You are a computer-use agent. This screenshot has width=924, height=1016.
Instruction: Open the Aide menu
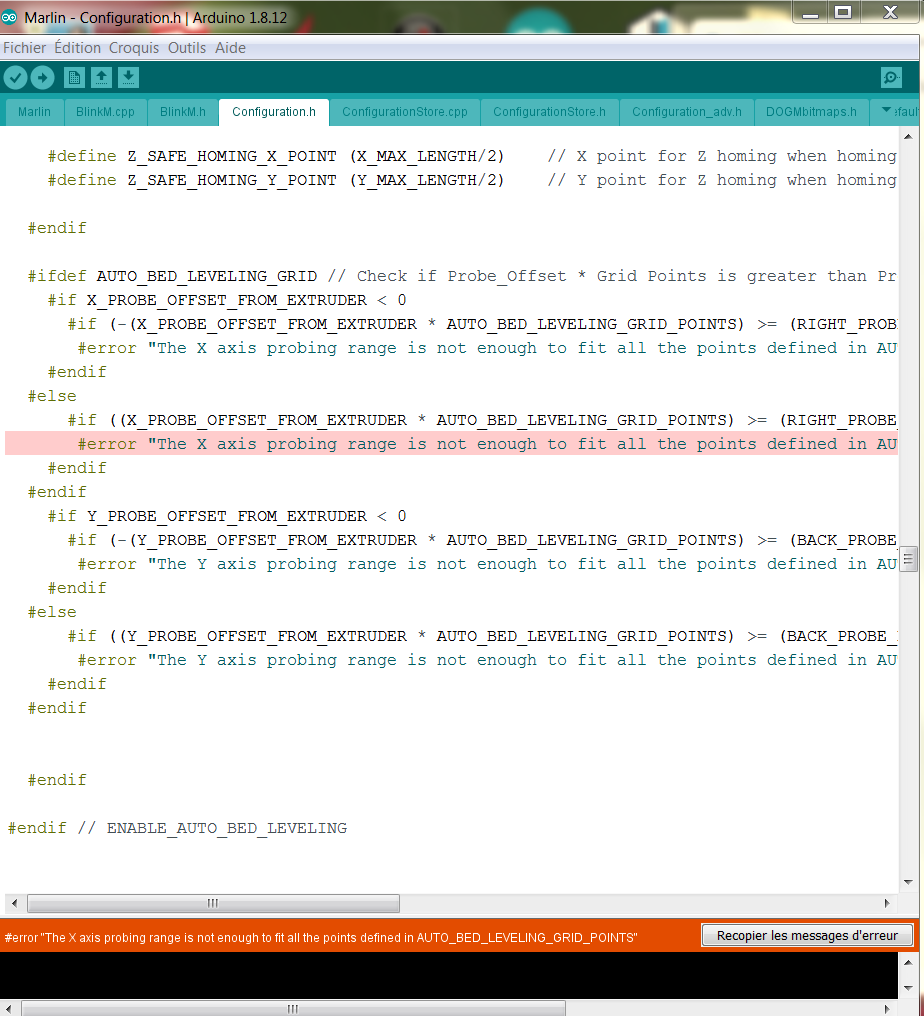click(230, 48)
